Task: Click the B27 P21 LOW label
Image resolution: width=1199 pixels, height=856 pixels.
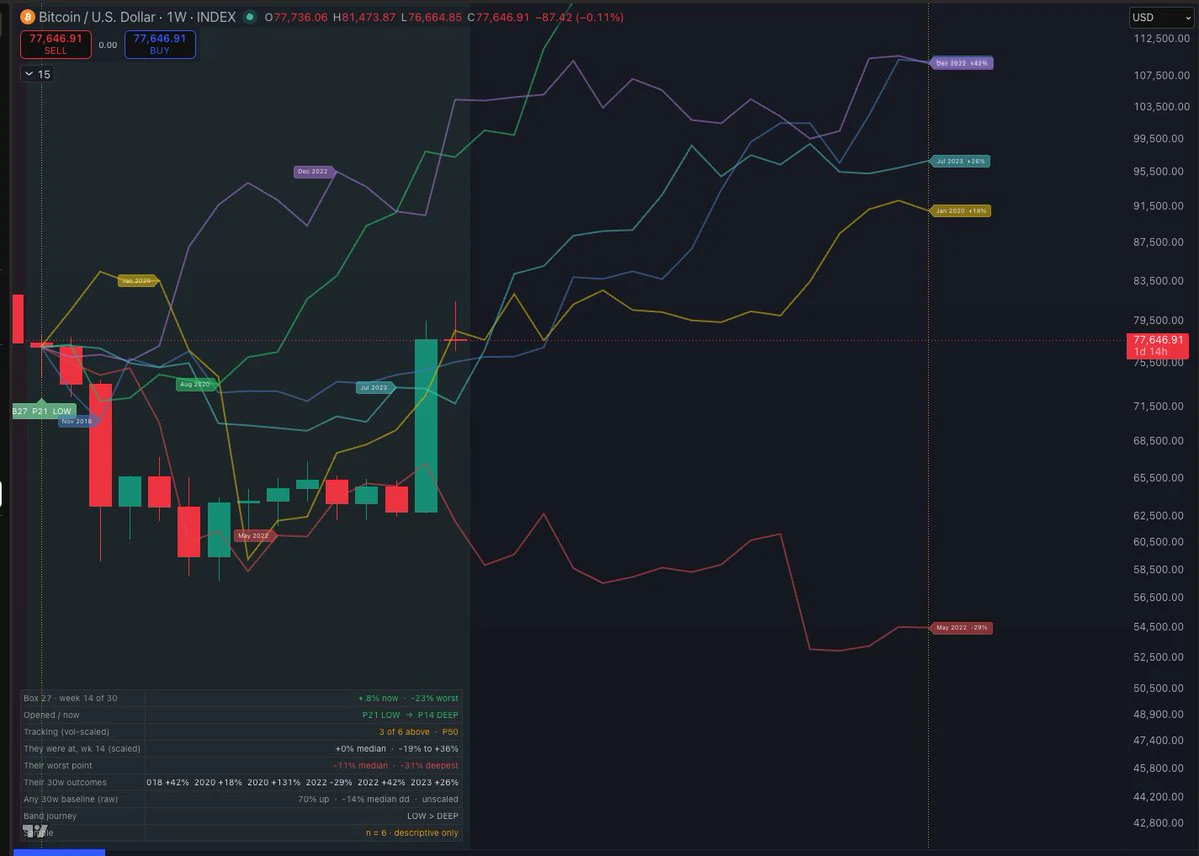Action: tap(43, 412)
